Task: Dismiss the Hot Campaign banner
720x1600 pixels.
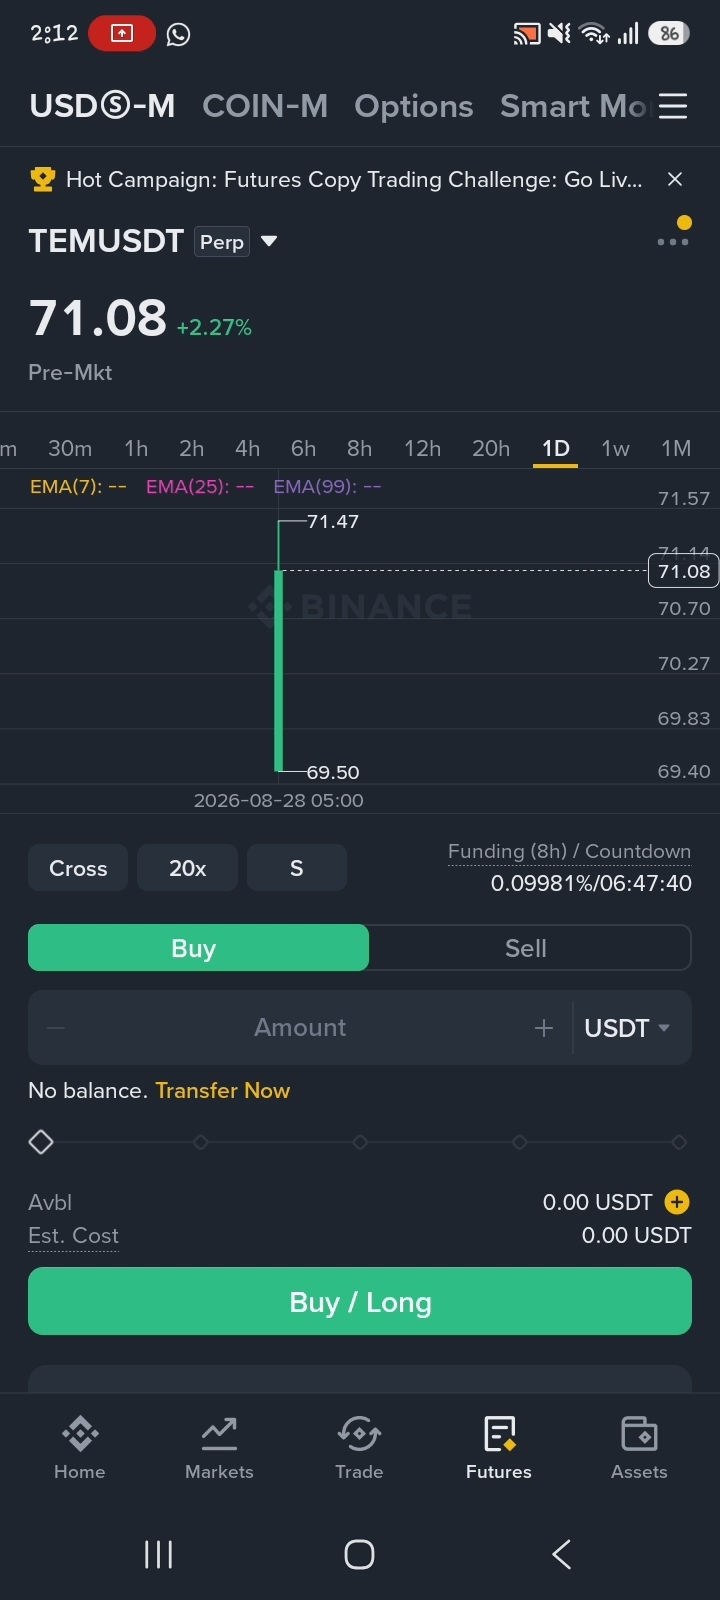Action: [675, 179]
